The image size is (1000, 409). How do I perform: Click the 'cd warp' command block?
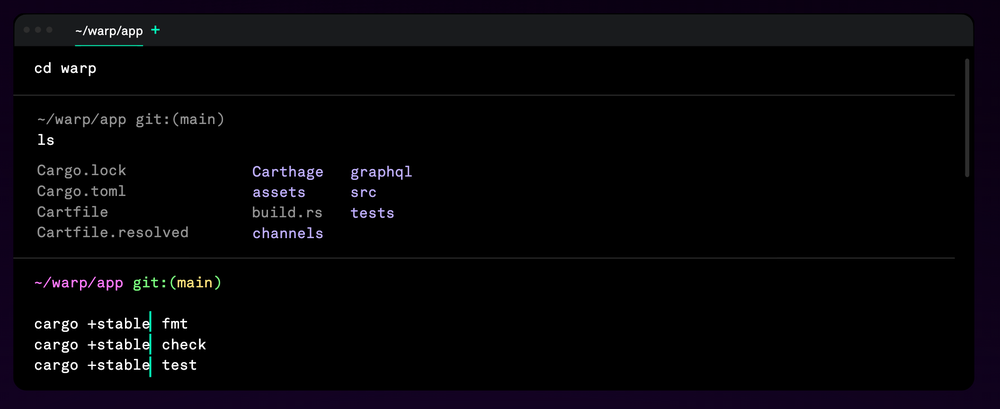click(65, 68)
